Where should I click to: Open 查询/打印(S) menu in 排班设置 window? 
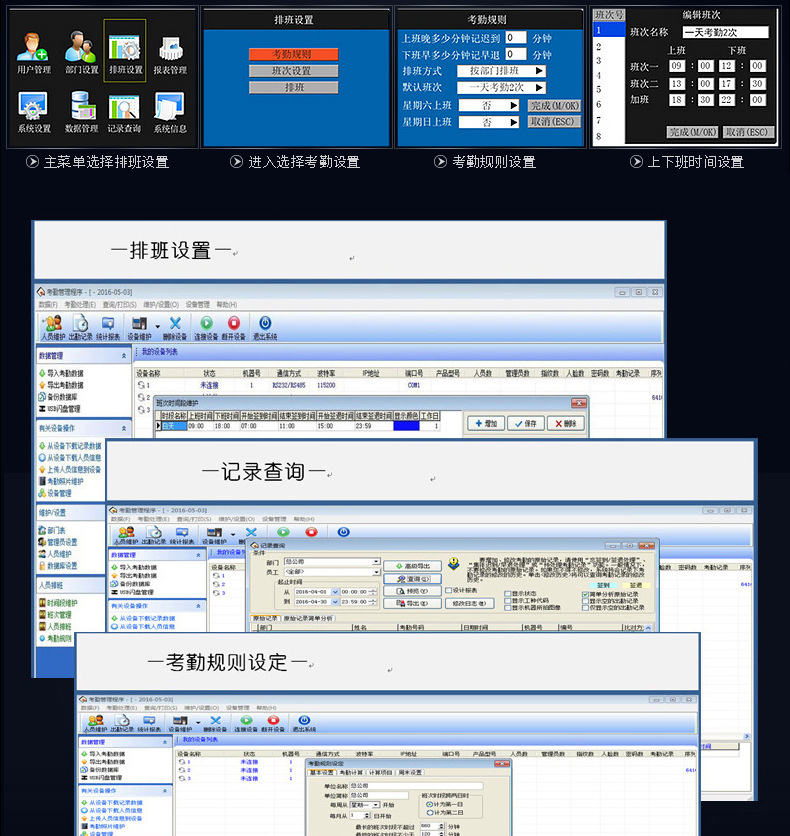point(119,304)
